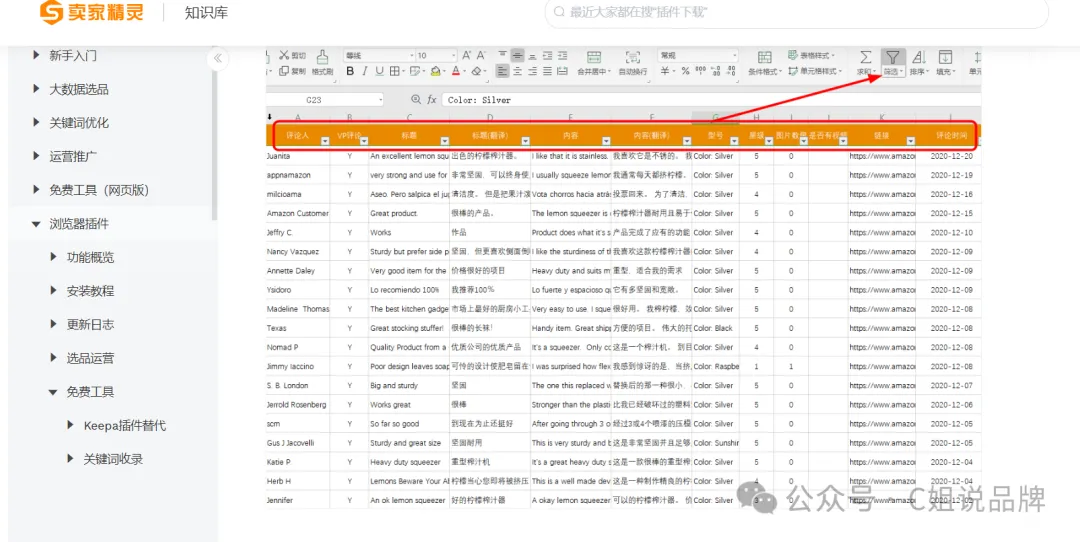
Task: Increase font size with the larger A icon
Action: (x=466, y=55)
